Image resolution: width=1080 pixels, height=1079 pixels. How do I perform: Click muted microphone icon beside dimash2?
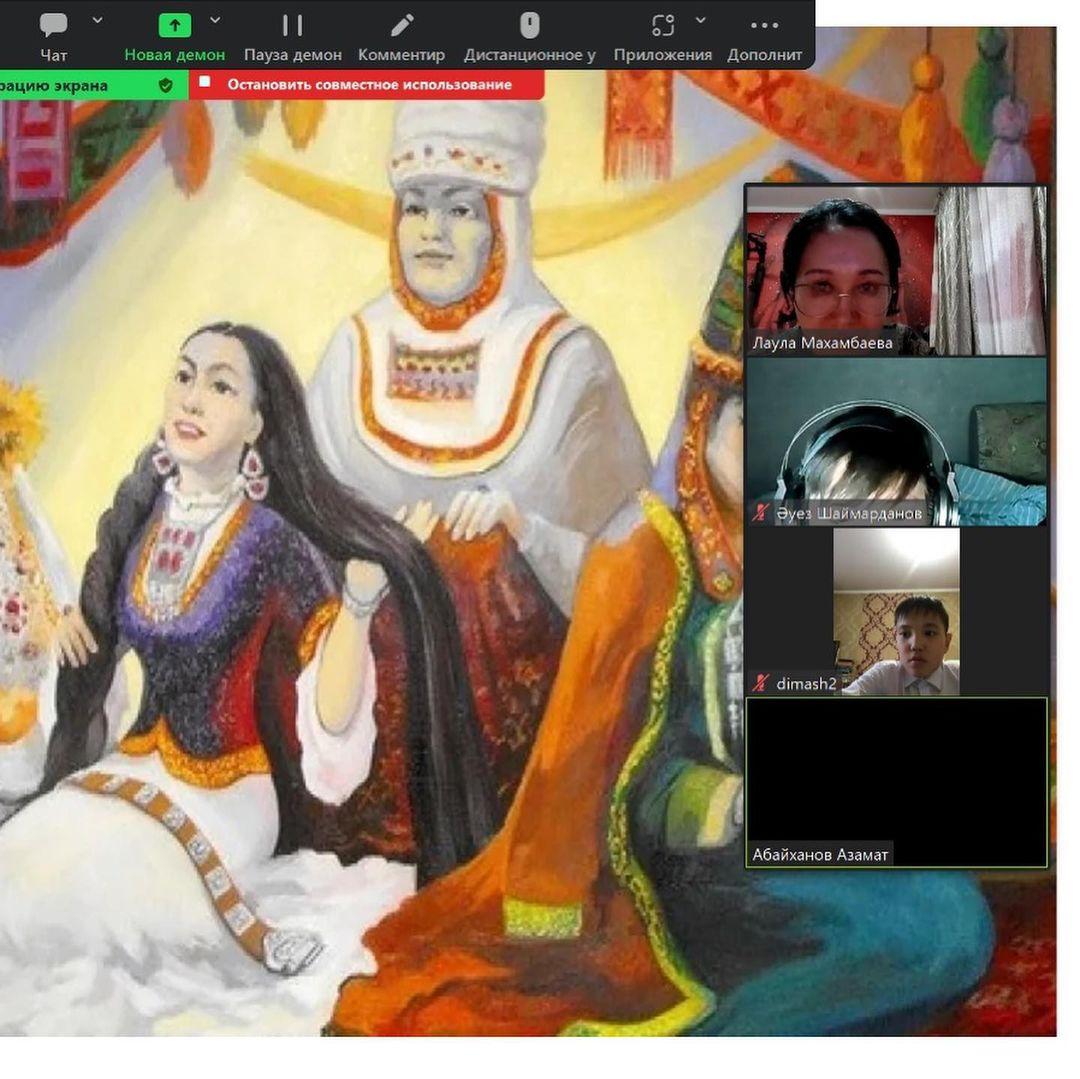[760, 683]
